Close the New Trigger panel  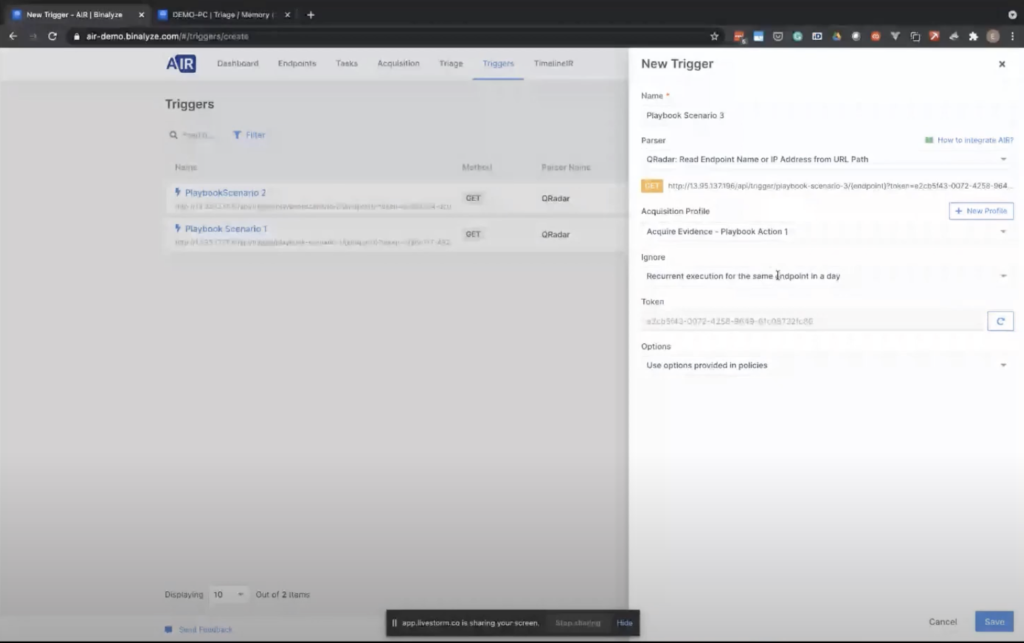[x=1002, y=64]
